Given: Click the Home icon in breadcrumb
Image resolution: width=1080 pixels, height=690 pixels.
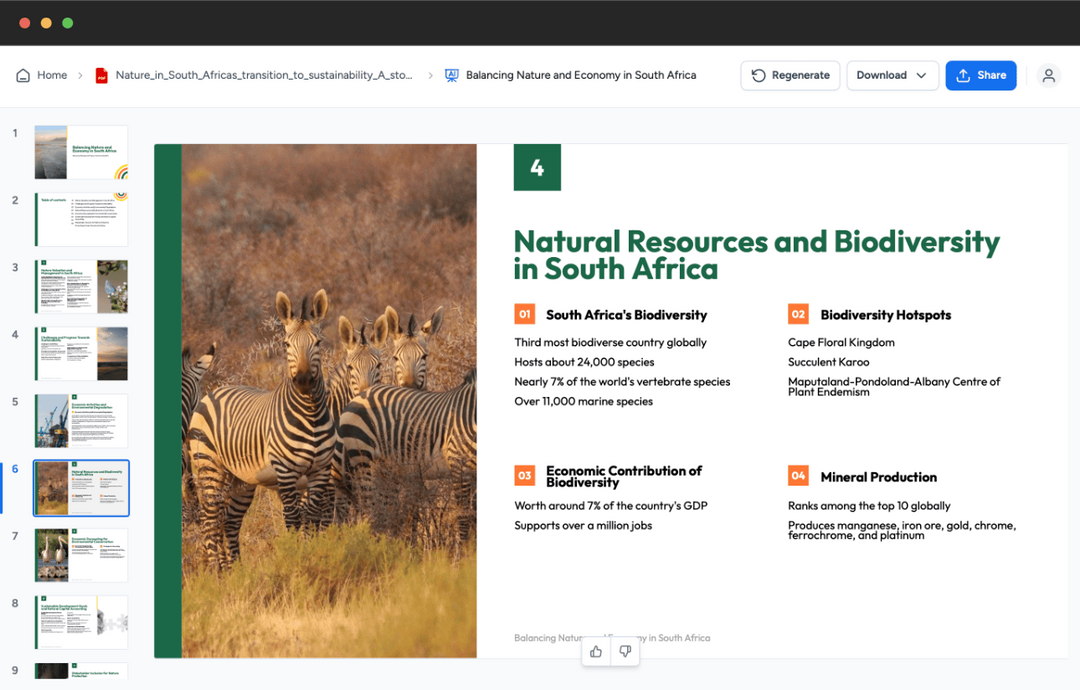Looking at the screenshot, I should coord(23,75).
